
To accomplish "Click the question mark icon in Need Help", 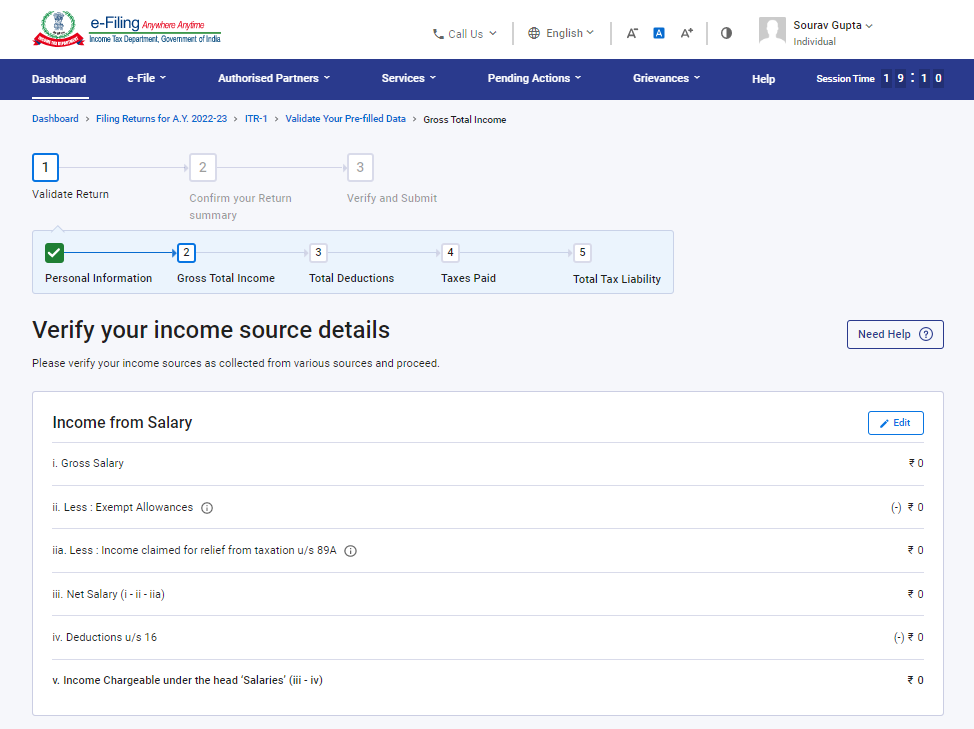I will tap(926, 334).
